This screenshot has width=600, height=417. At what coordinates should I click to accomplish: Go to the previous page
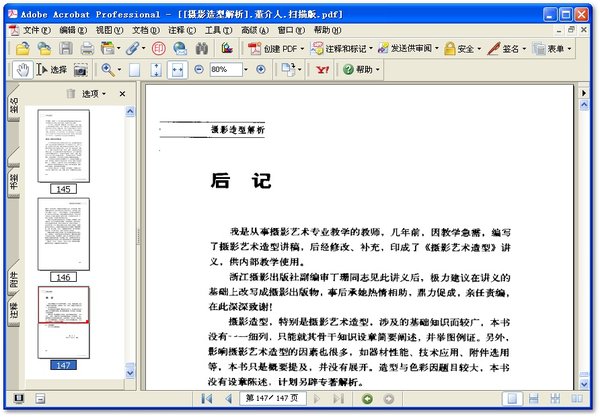tap(228, 399)
